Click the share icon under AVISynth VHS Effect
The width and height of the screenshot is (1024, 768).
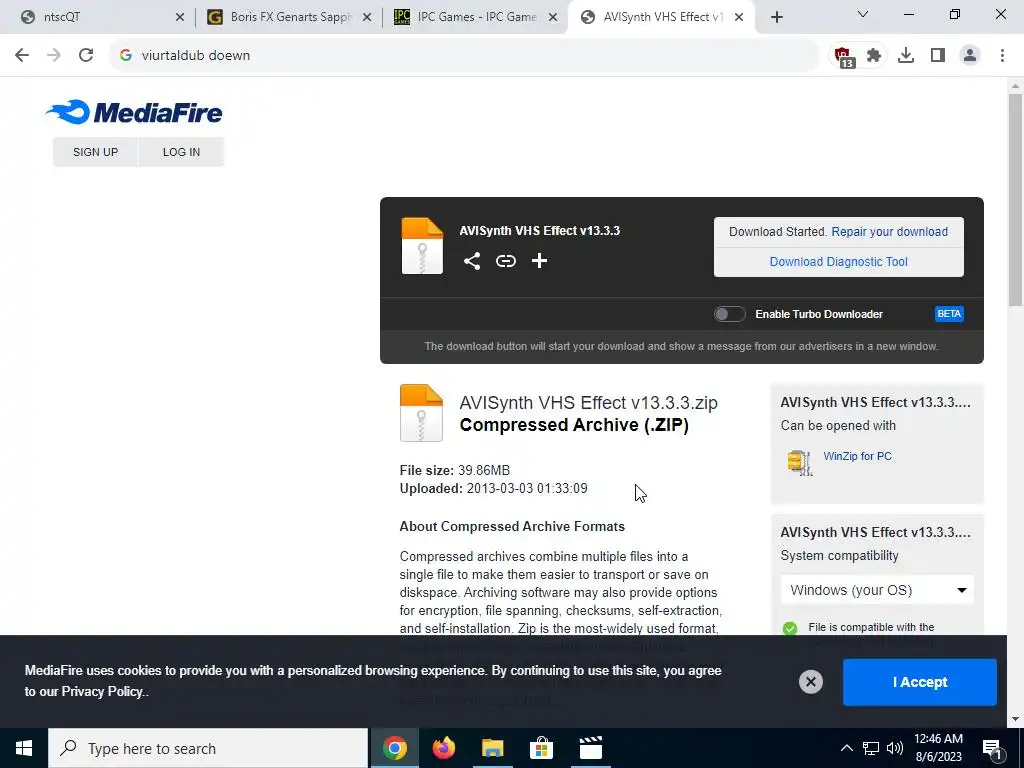pyautogui.click(x=472, y=261)
